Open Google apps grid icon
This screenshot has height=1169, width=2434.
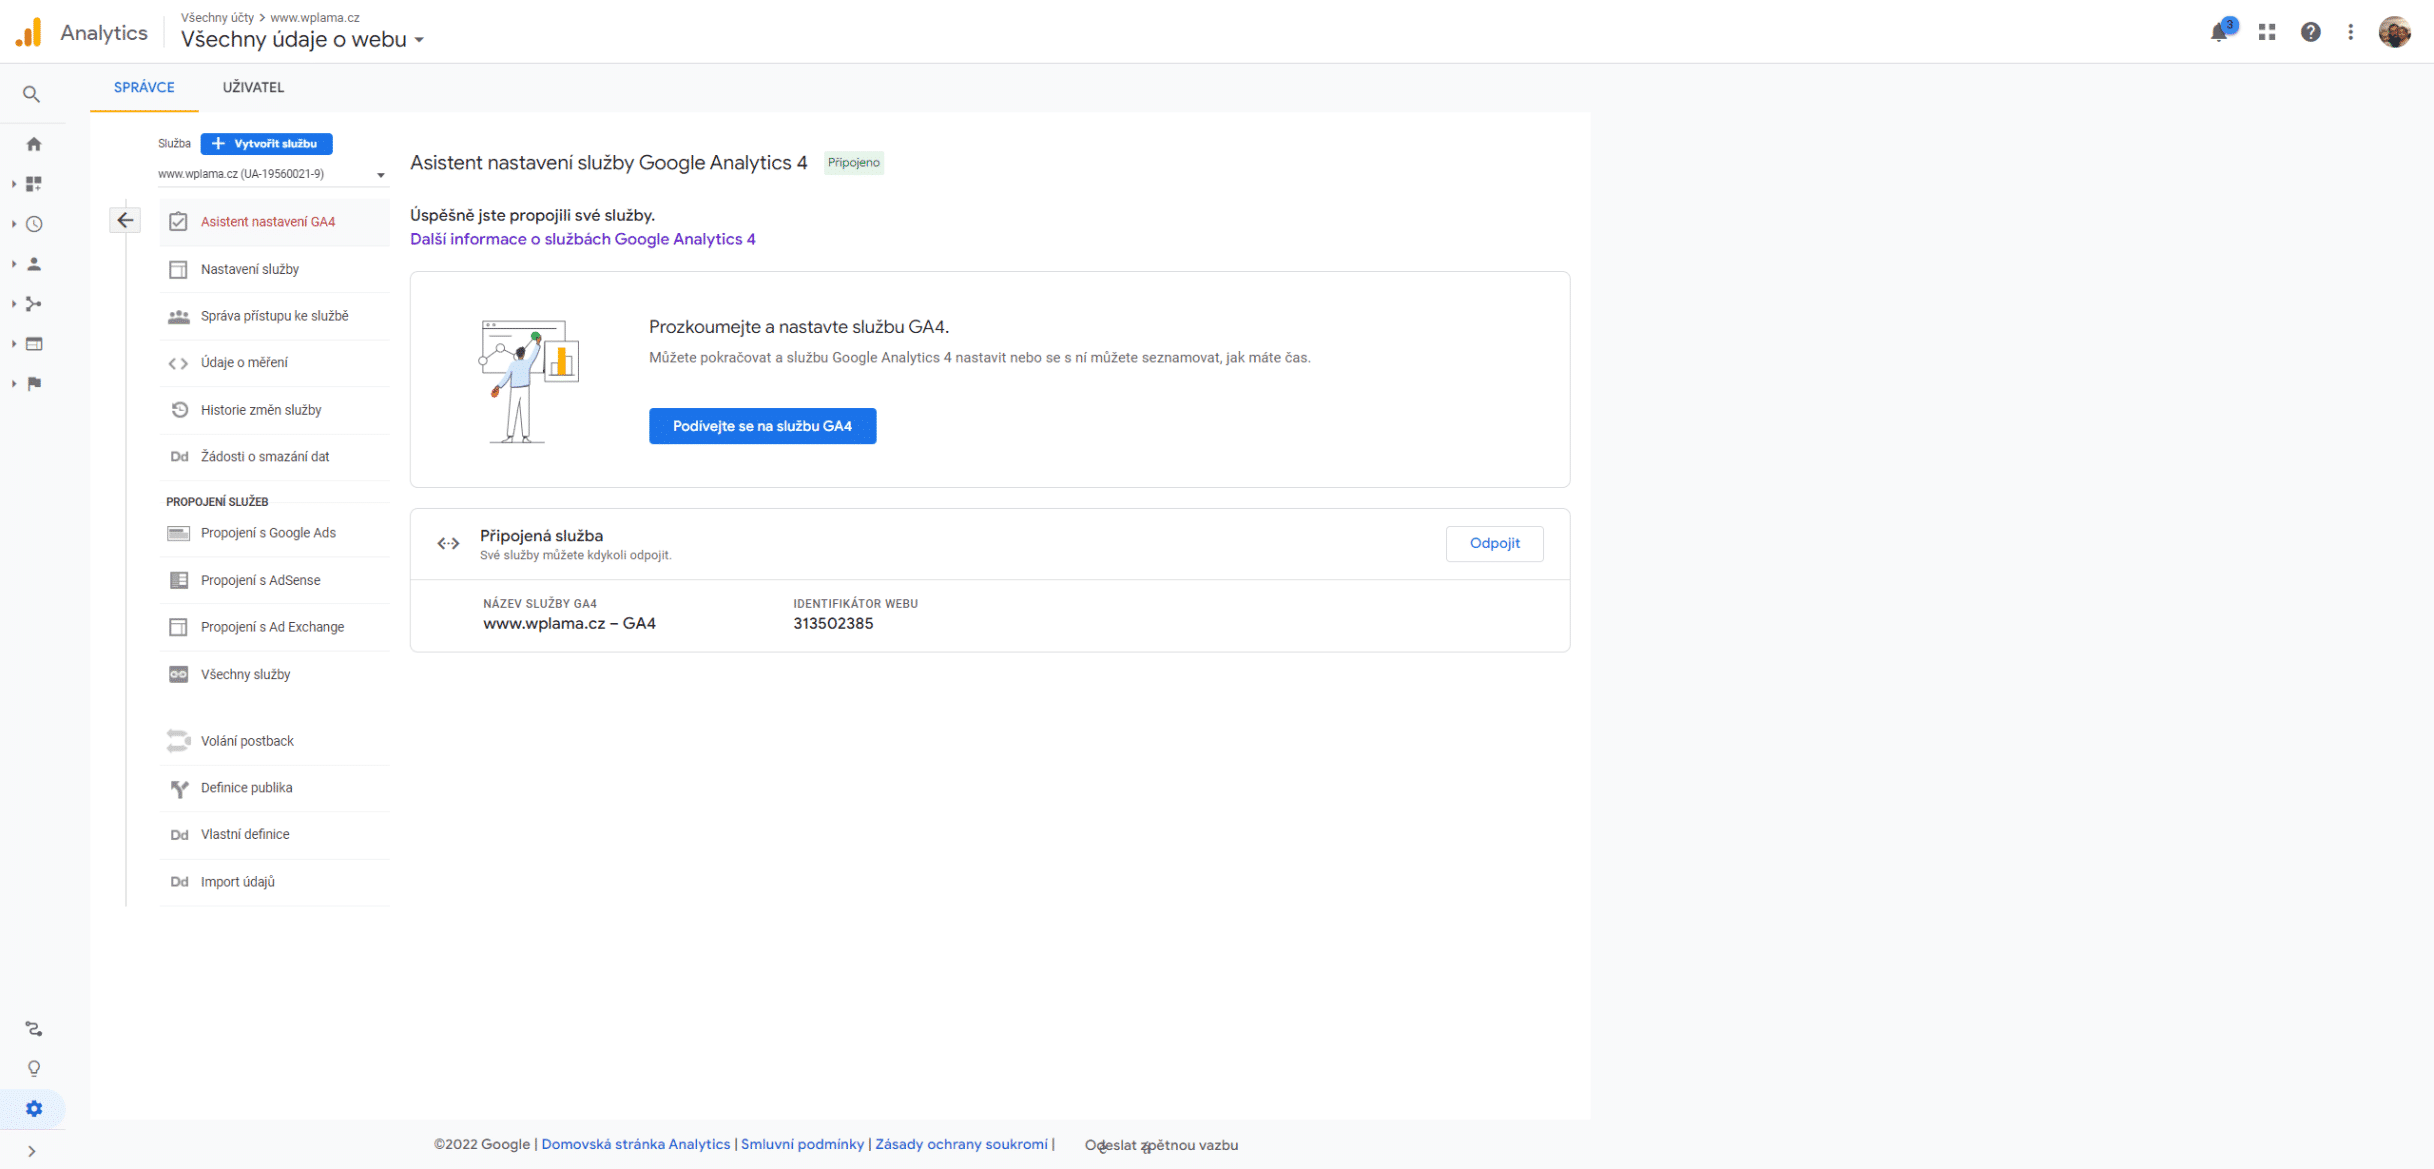(2267, 32)
